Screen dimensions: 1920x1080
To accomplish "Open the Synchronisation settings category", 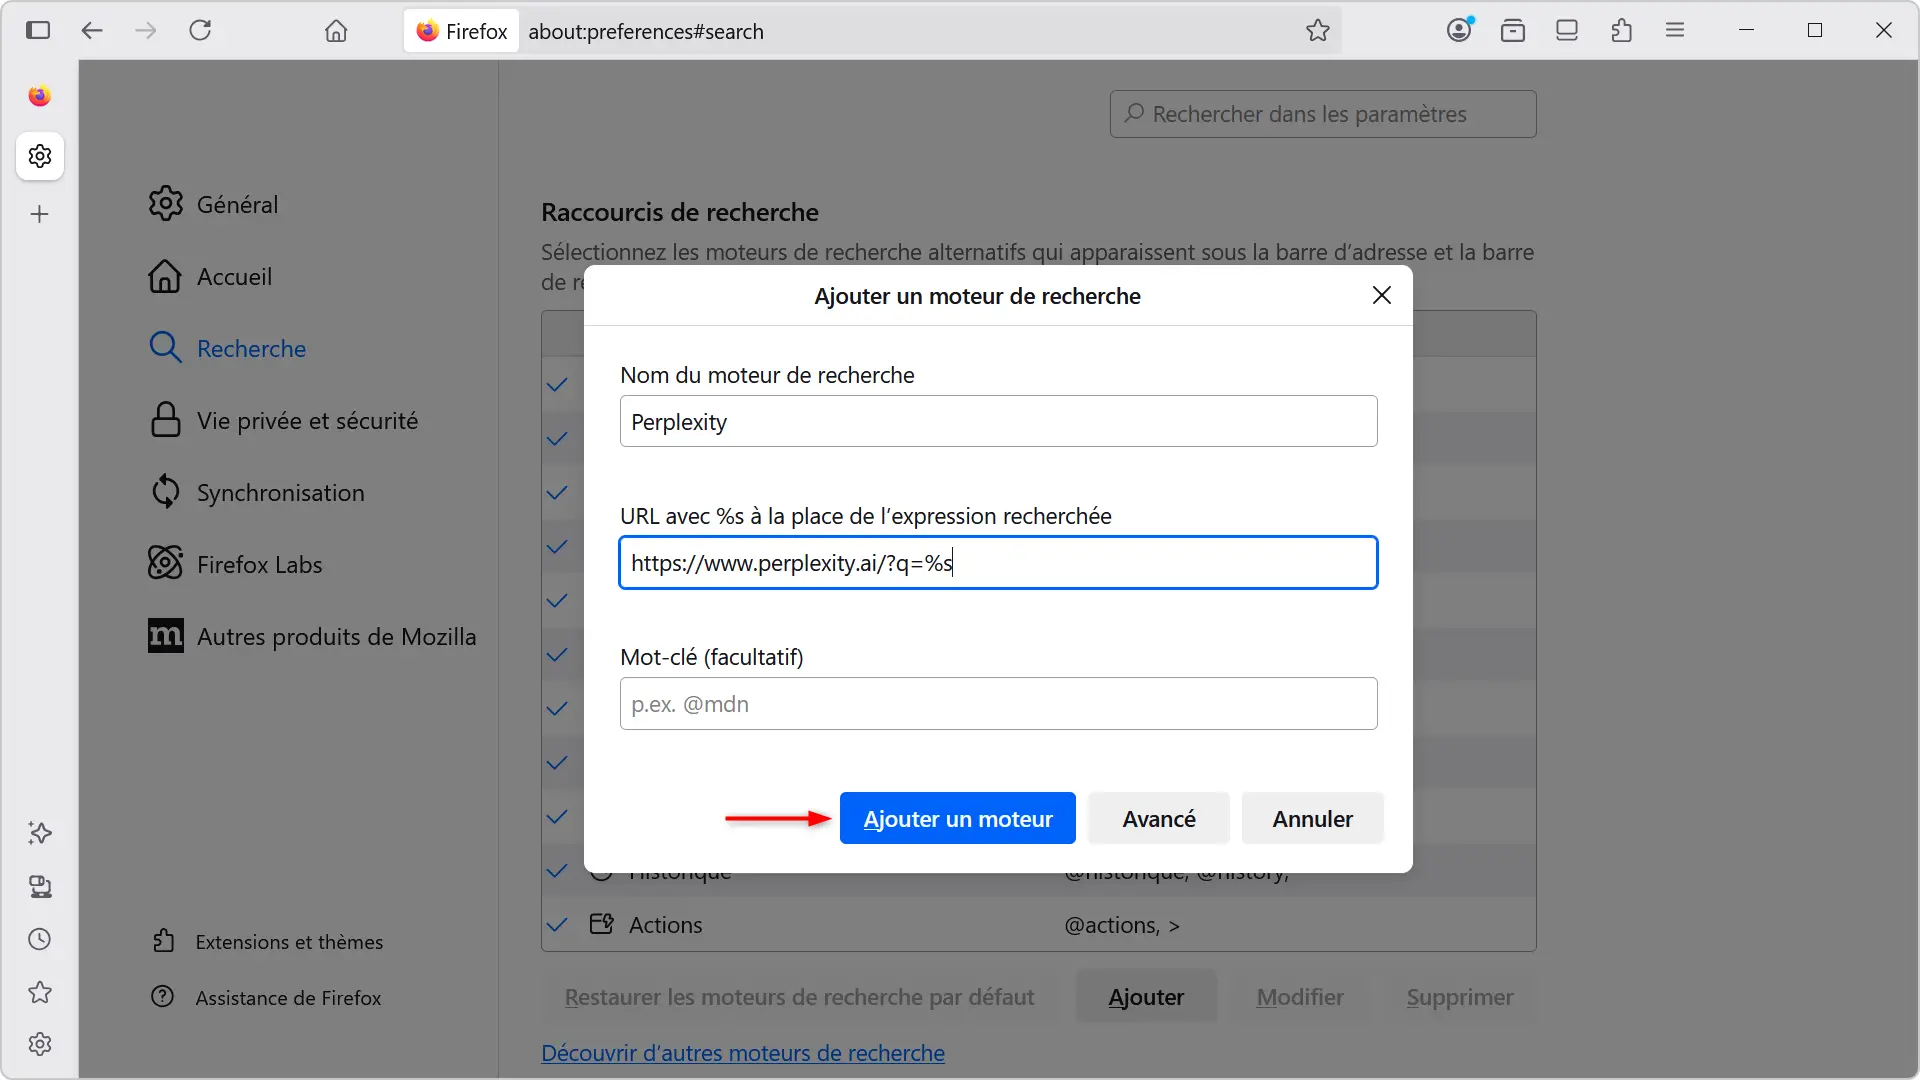I will click(256, 492).
